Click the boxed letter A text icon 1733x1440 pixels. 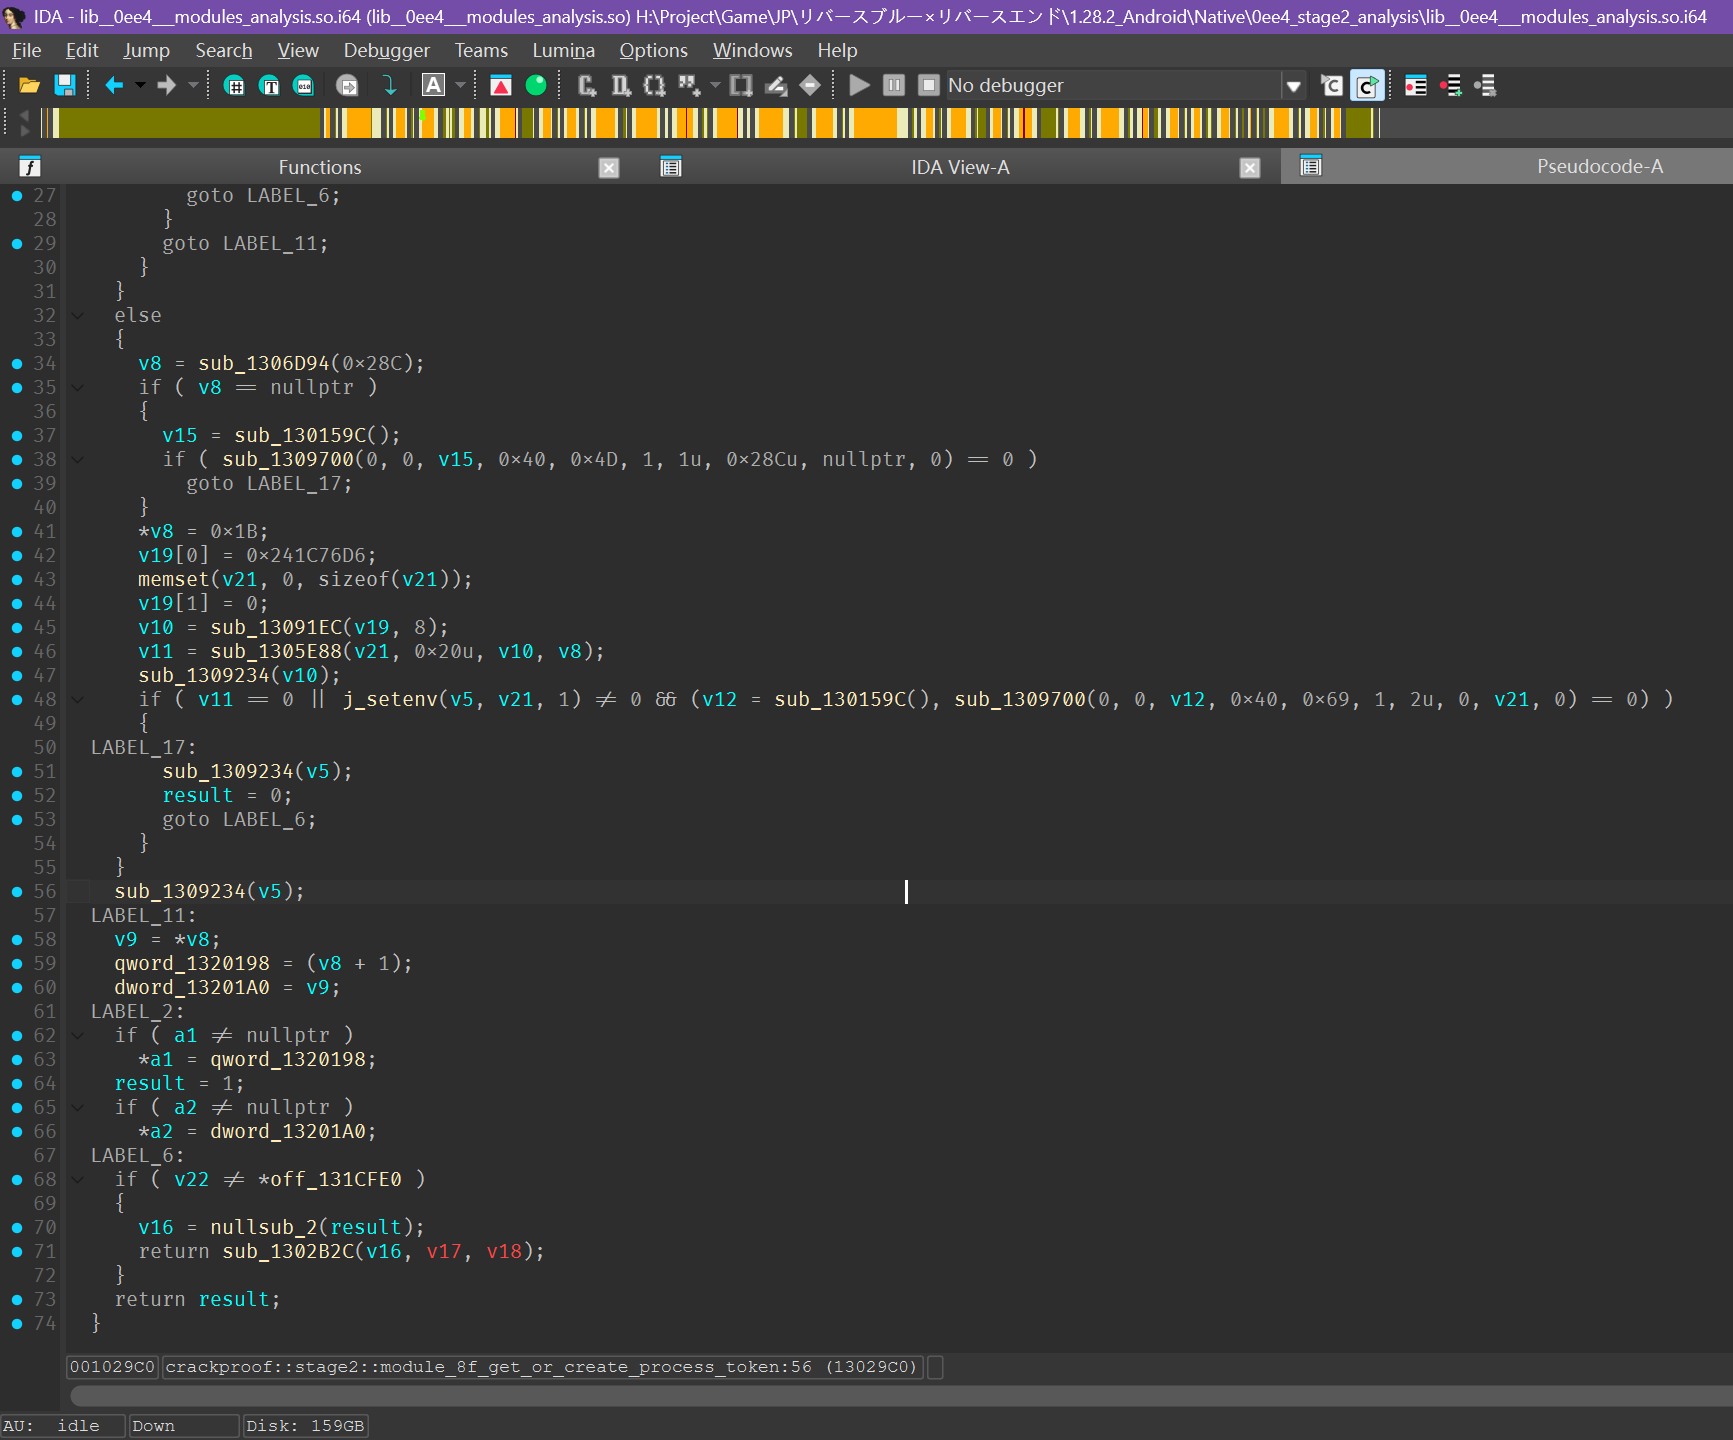coord(433,86)
